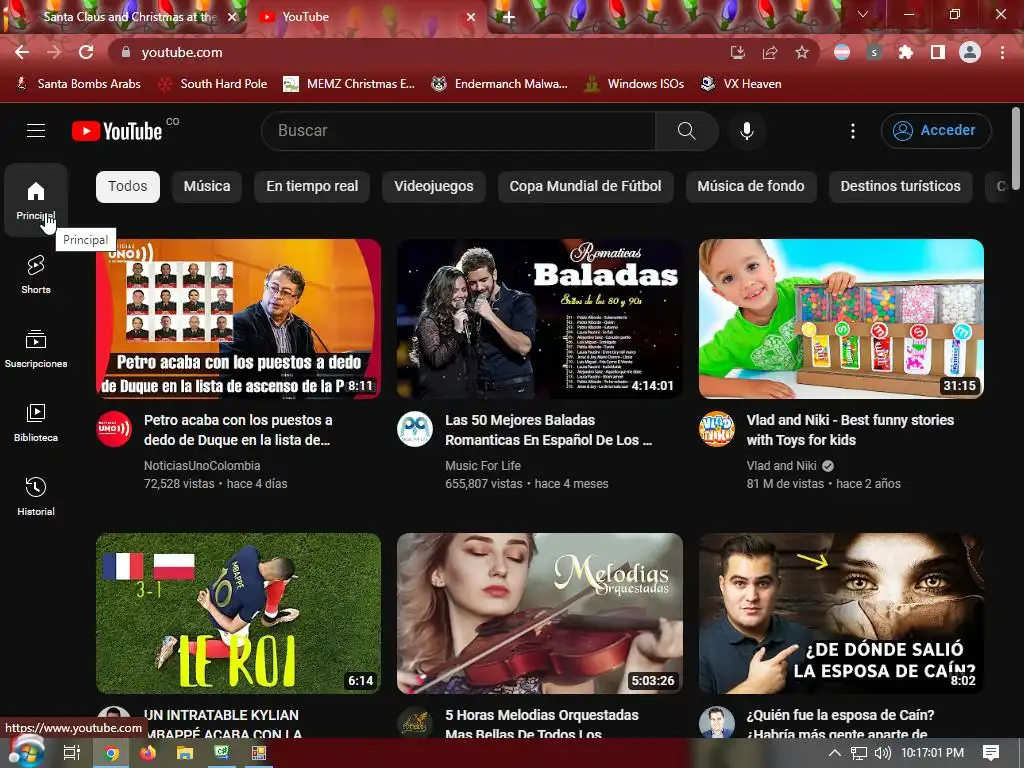Open the Windows Start button
The width and height of the screenshot is (1024, 768).
click(25, 752)
